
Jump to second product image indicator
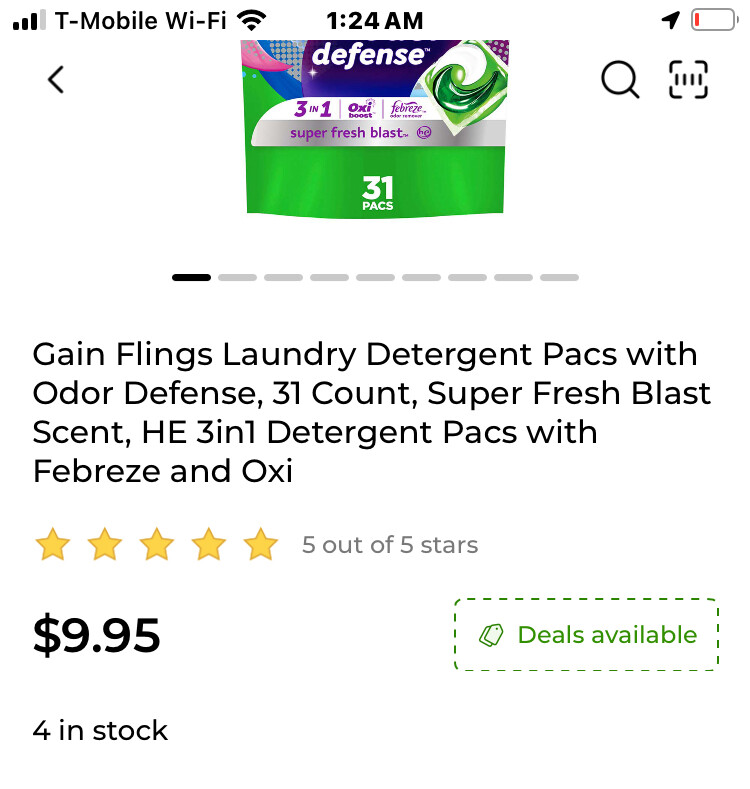click(x=237, y=277)
